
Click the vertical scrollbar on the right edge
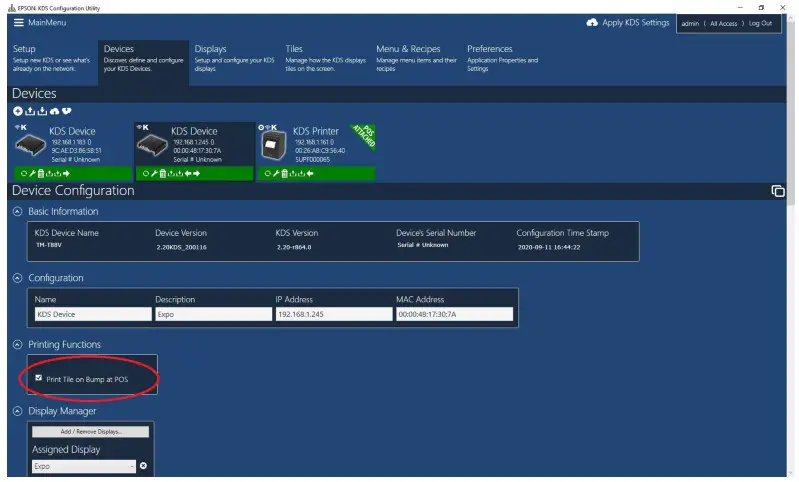click(791, 112)
